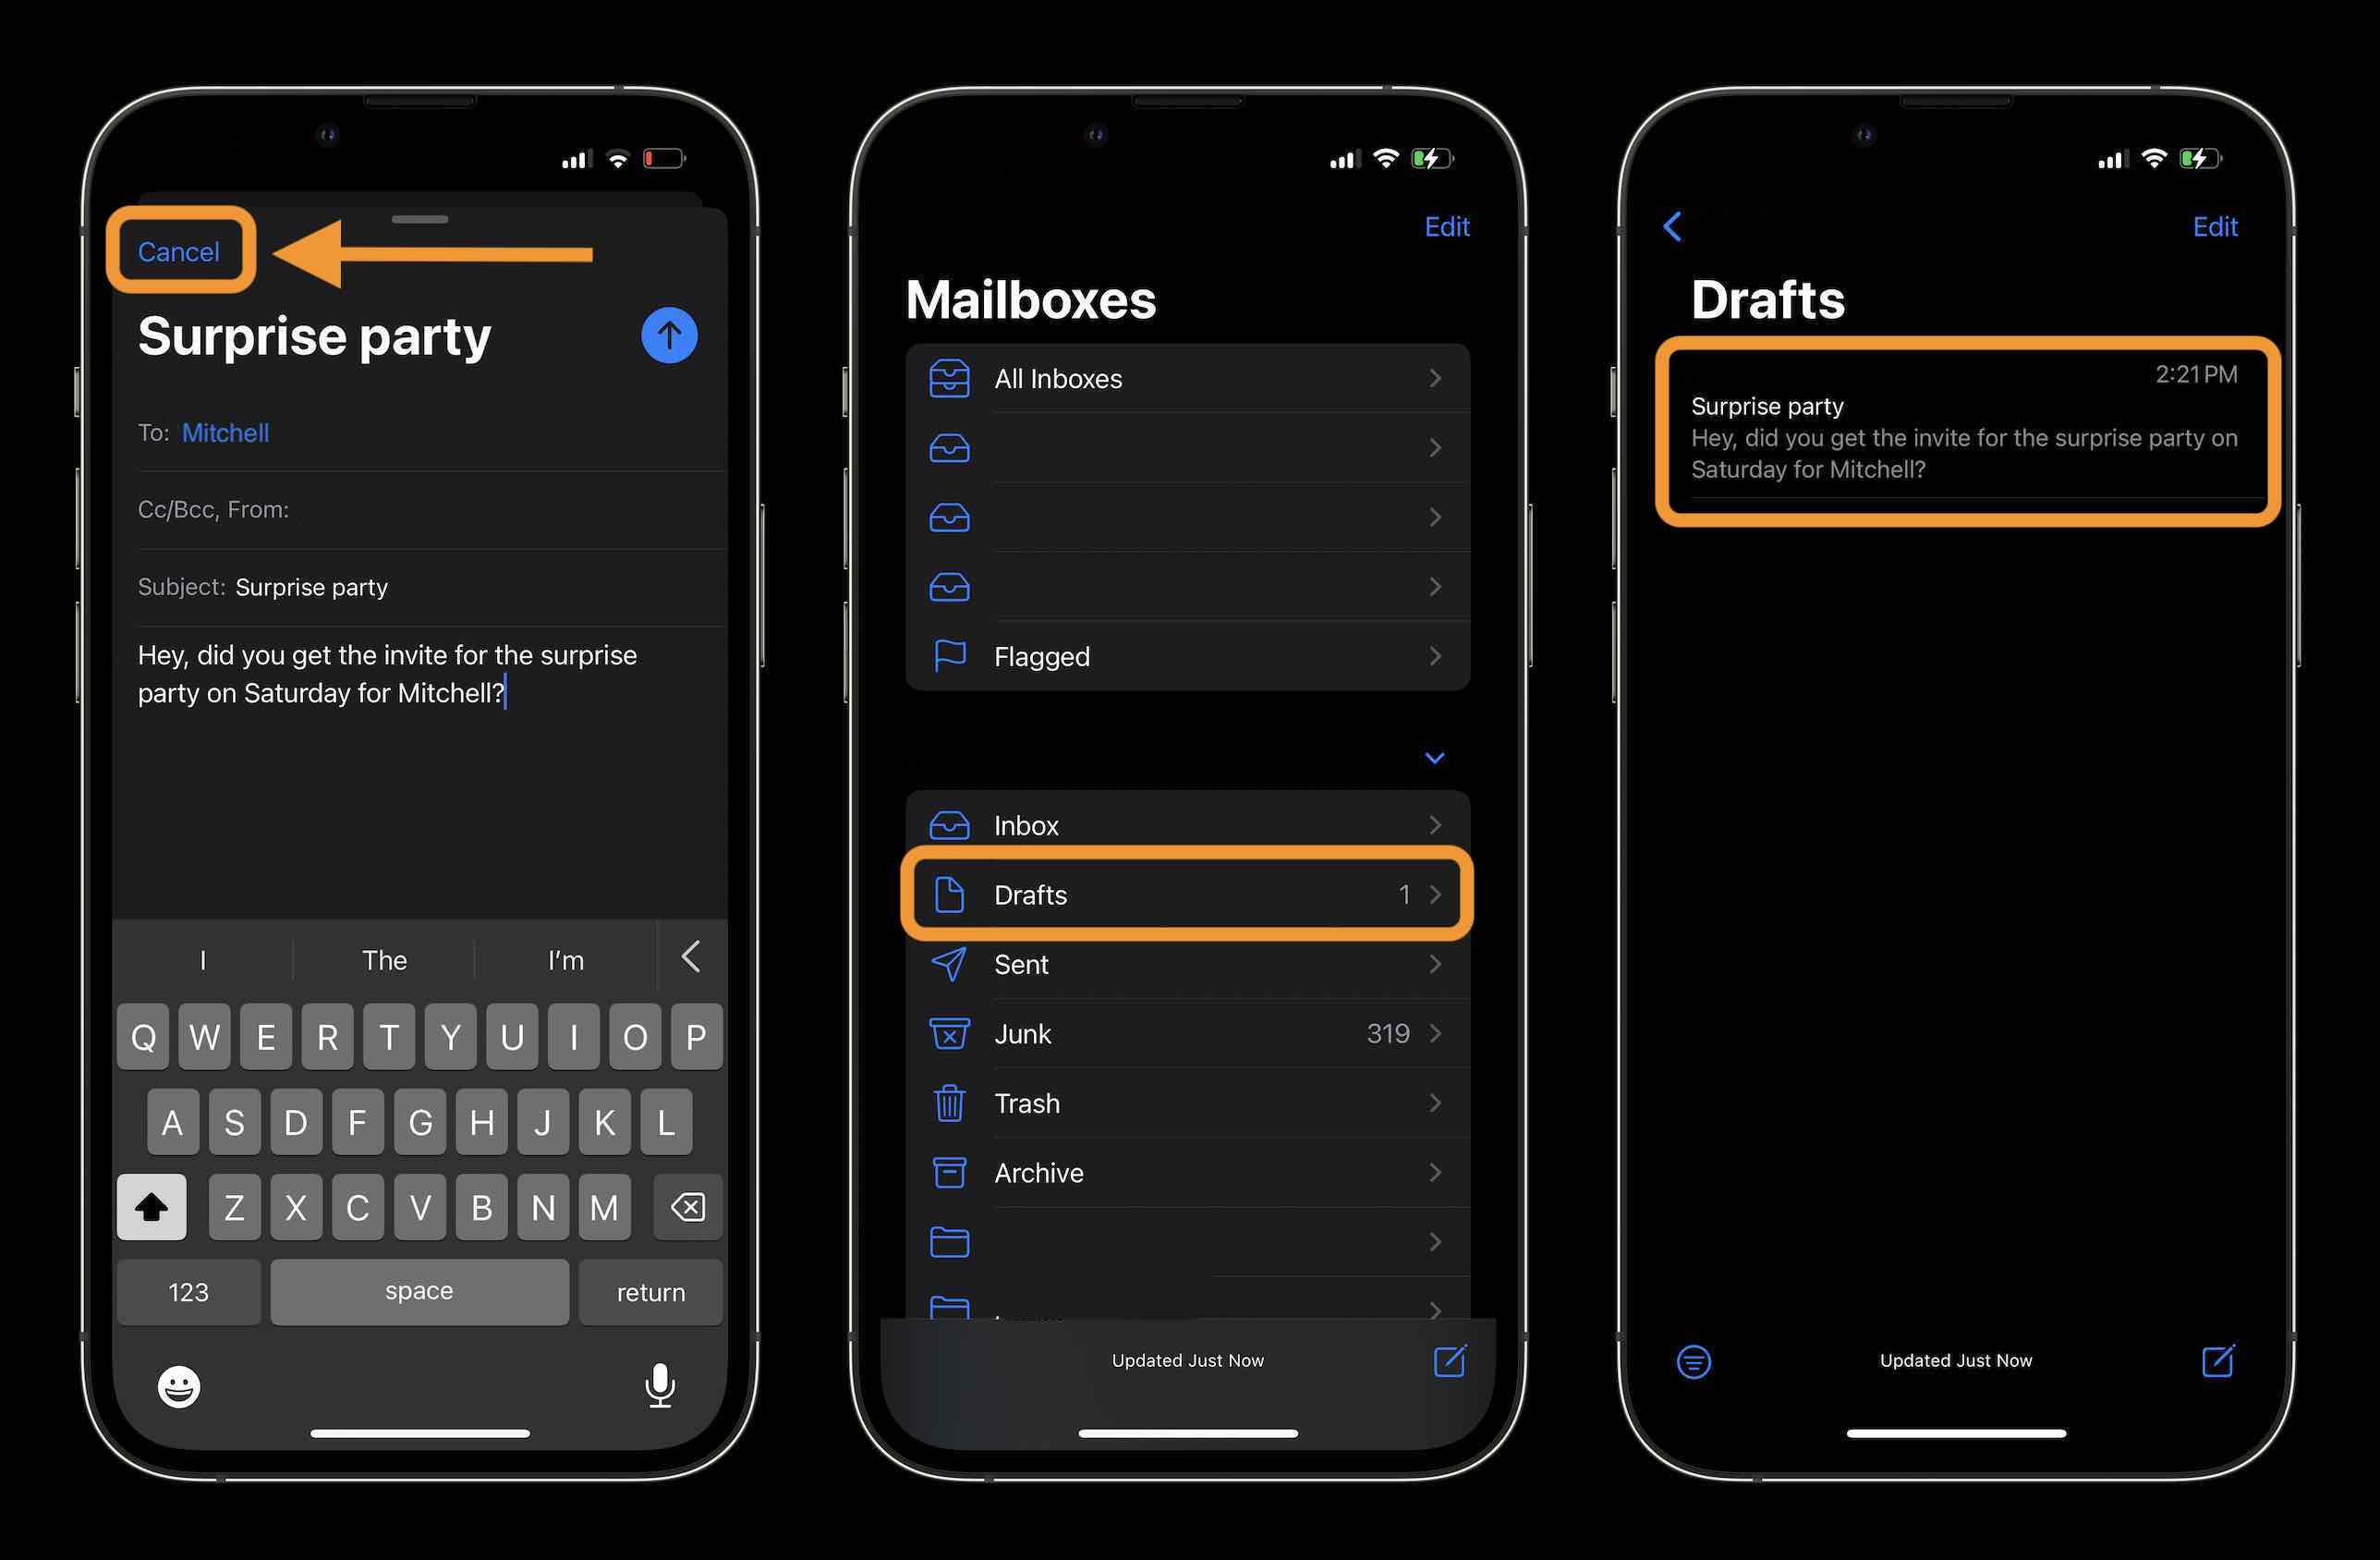Tap the Cancel button on compose screen
This screenshot has height=1560, width=2380.
coord(177,249)
